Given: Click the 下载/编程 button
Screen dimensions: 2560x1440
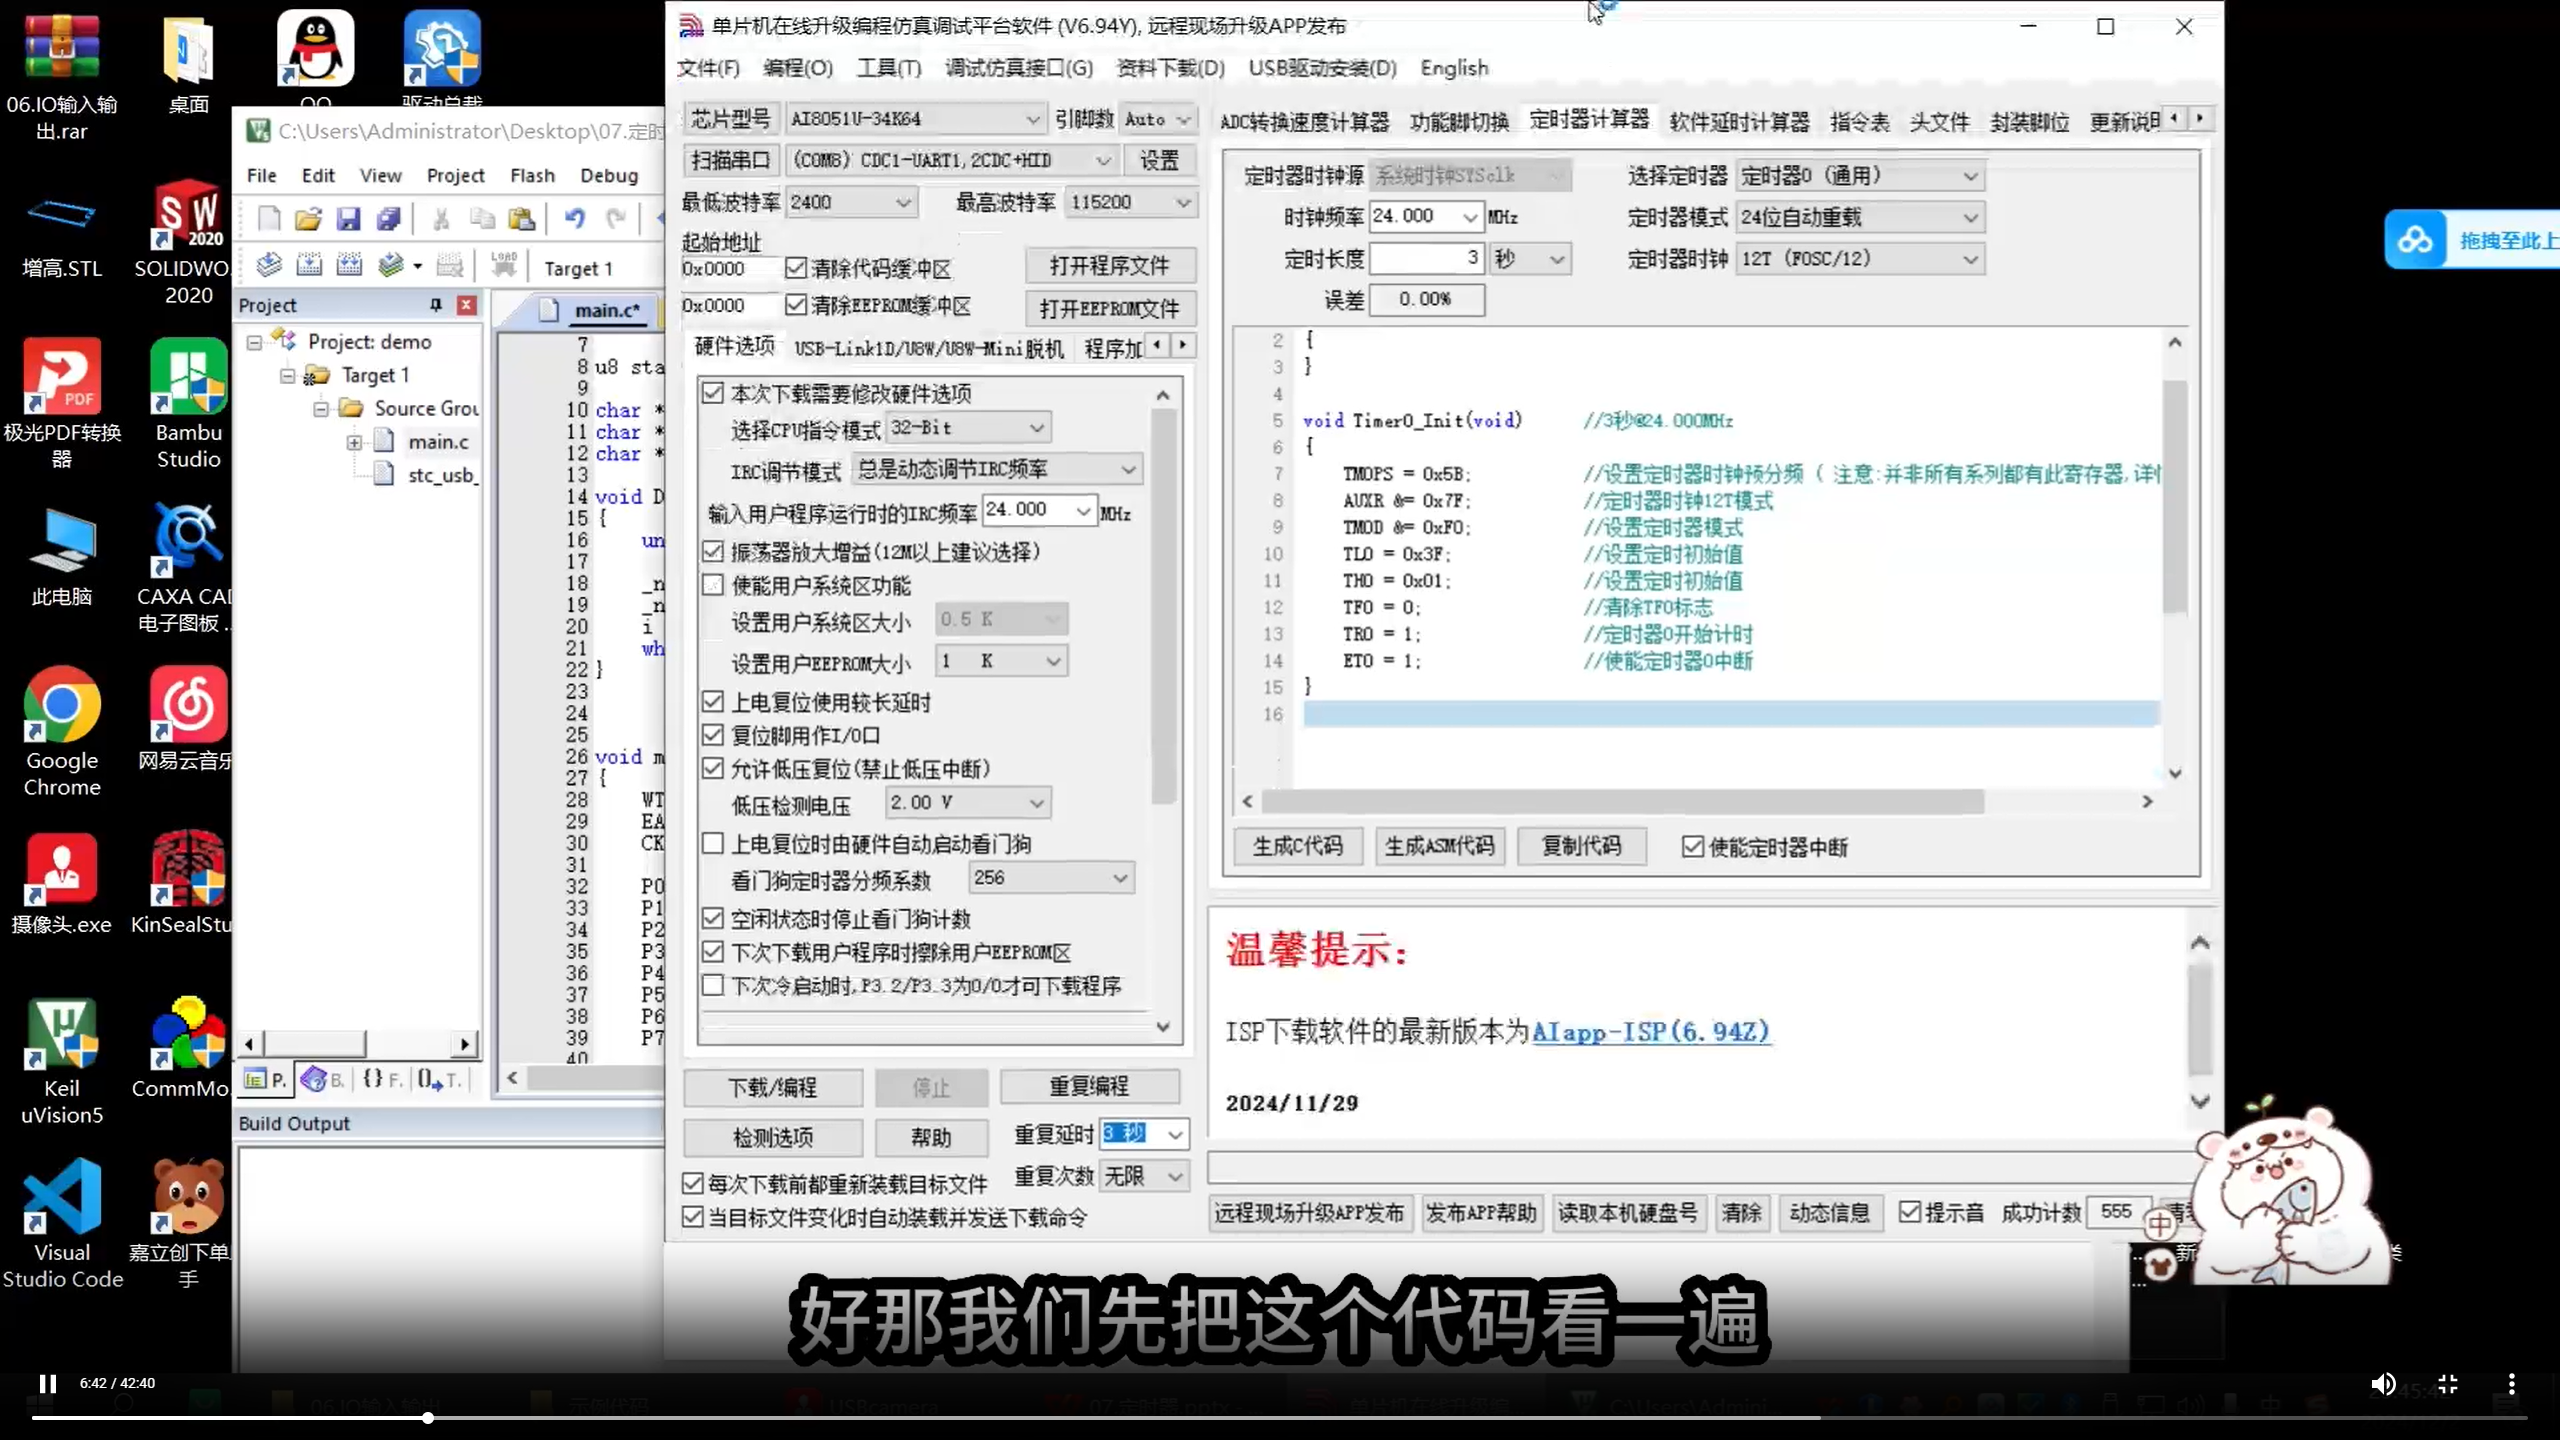Looking at the screenshot, I should point(771,1087).
